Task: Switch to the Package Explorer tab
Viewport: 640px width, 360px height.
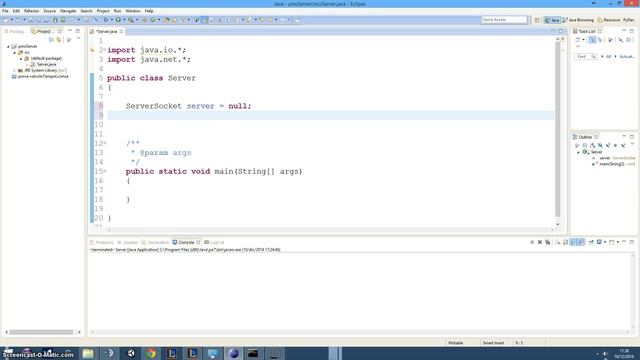Action: tap(15, 31)
